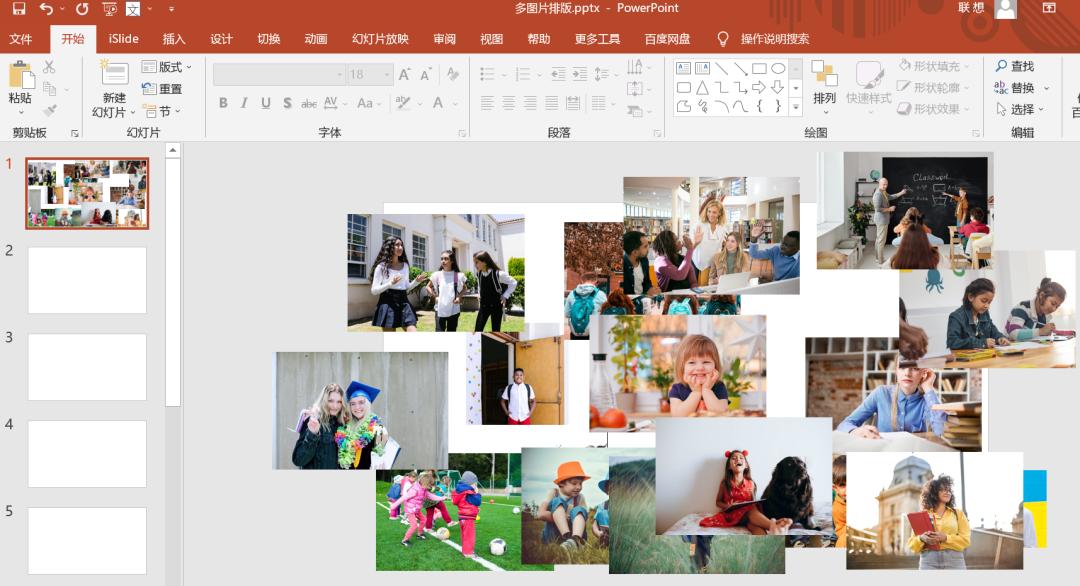Screen dimensions: 1080x586
Task: Open line spacing dropdown
Action: click(x=603, y=74)
